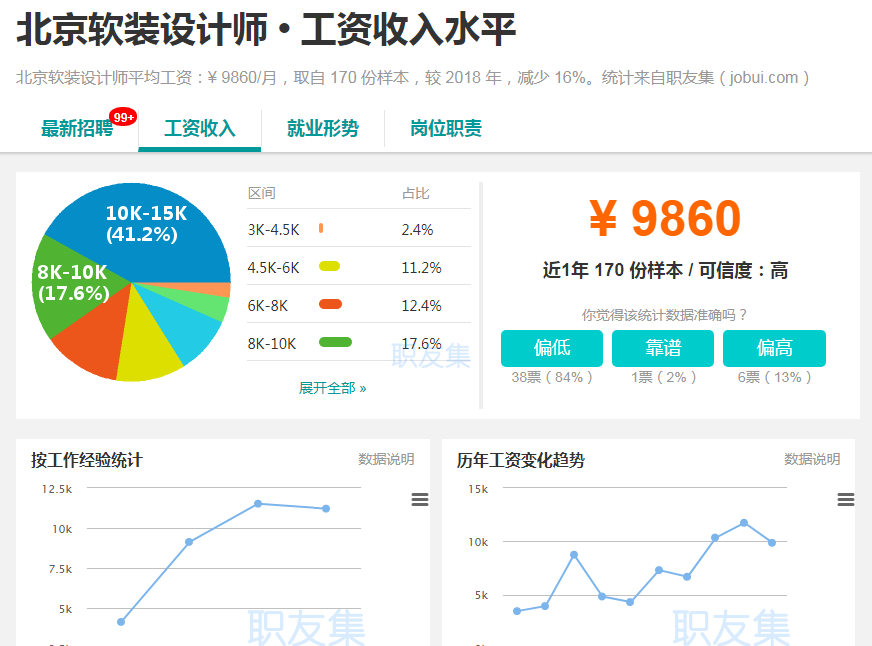Open the hamburger menu of the yearly salary trend chart
872x646 pixels.
click(846, 499)
